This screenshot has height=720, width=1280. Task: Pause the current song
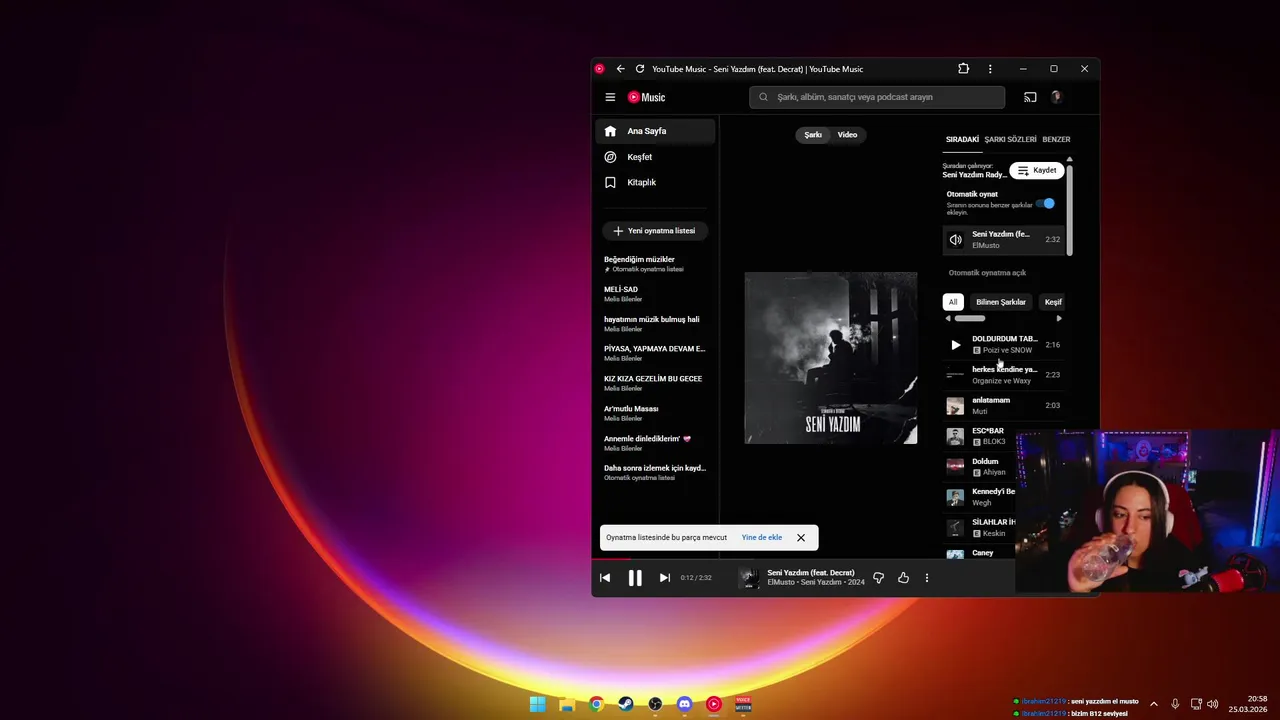pyautogui.click(x=635, y=578)
